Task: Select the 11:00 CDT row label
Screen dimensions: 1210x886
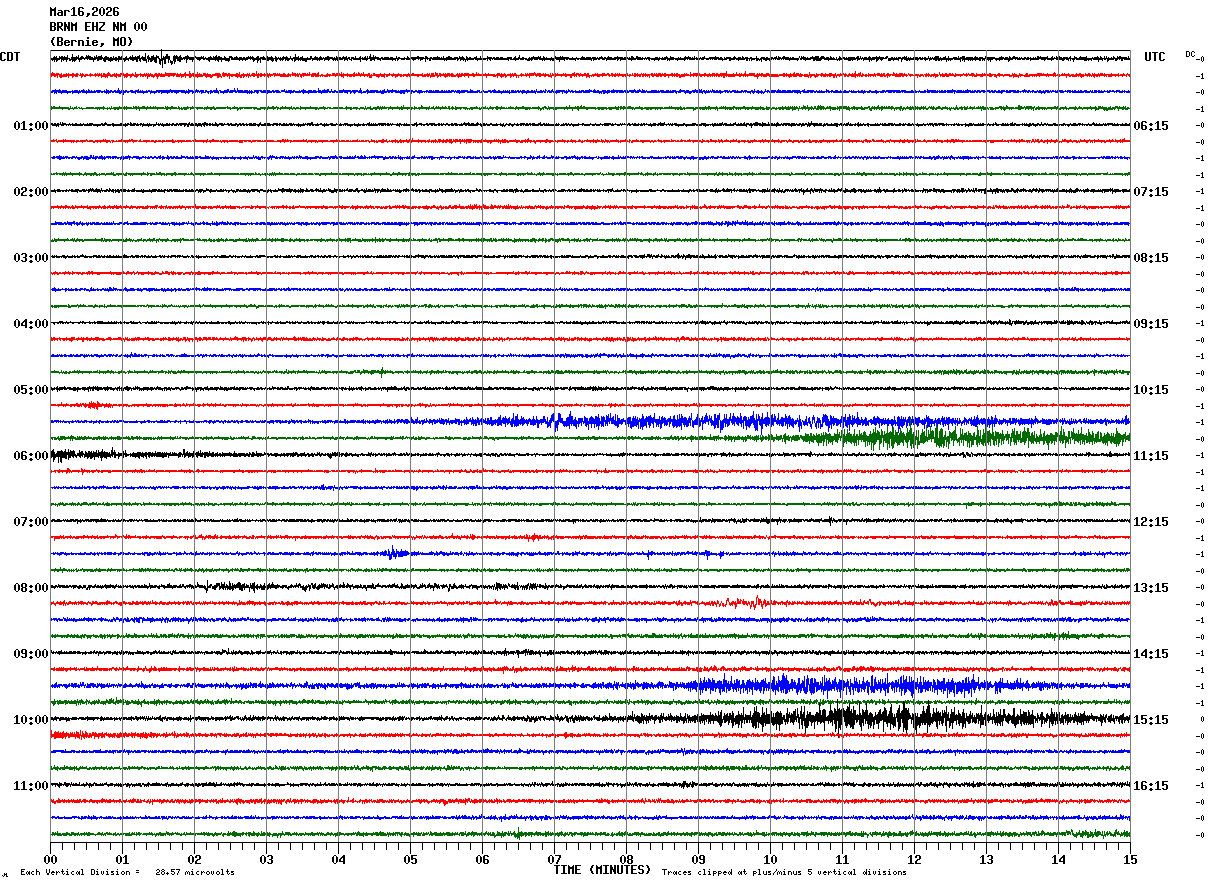Action: click(31, 786)
